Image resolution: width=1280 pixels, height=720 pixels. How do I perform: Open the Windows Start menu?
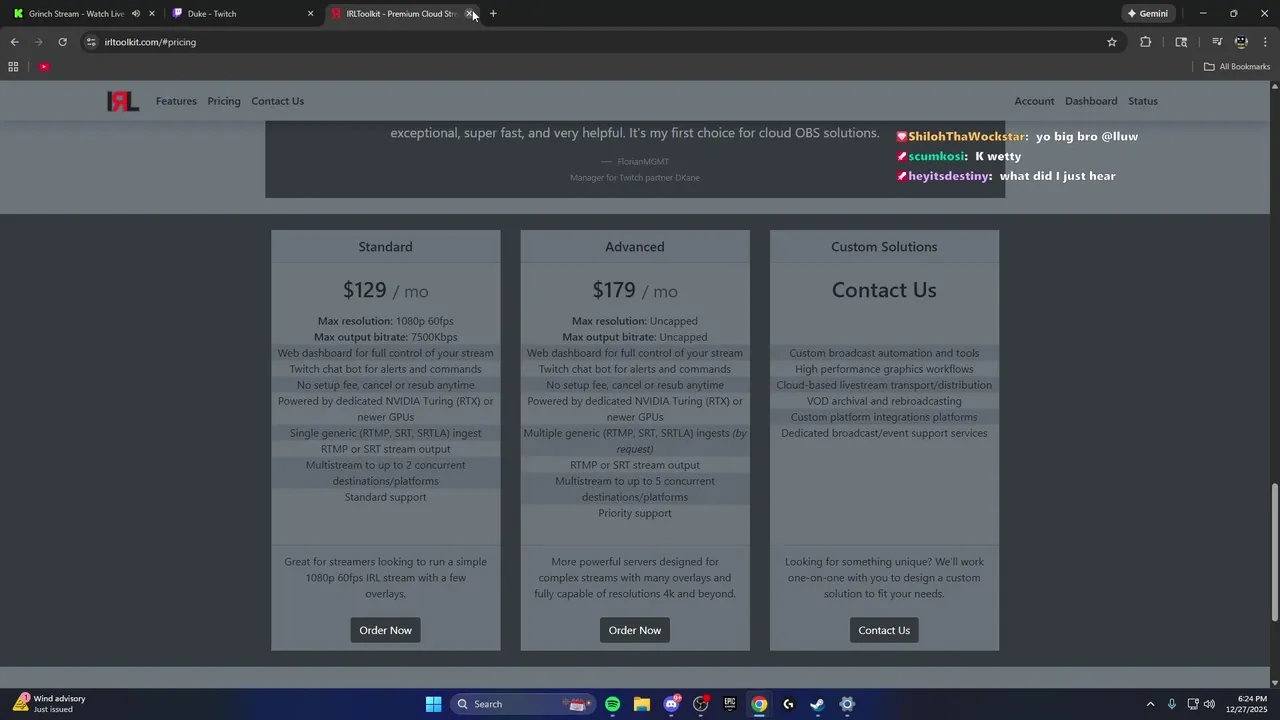433,704
